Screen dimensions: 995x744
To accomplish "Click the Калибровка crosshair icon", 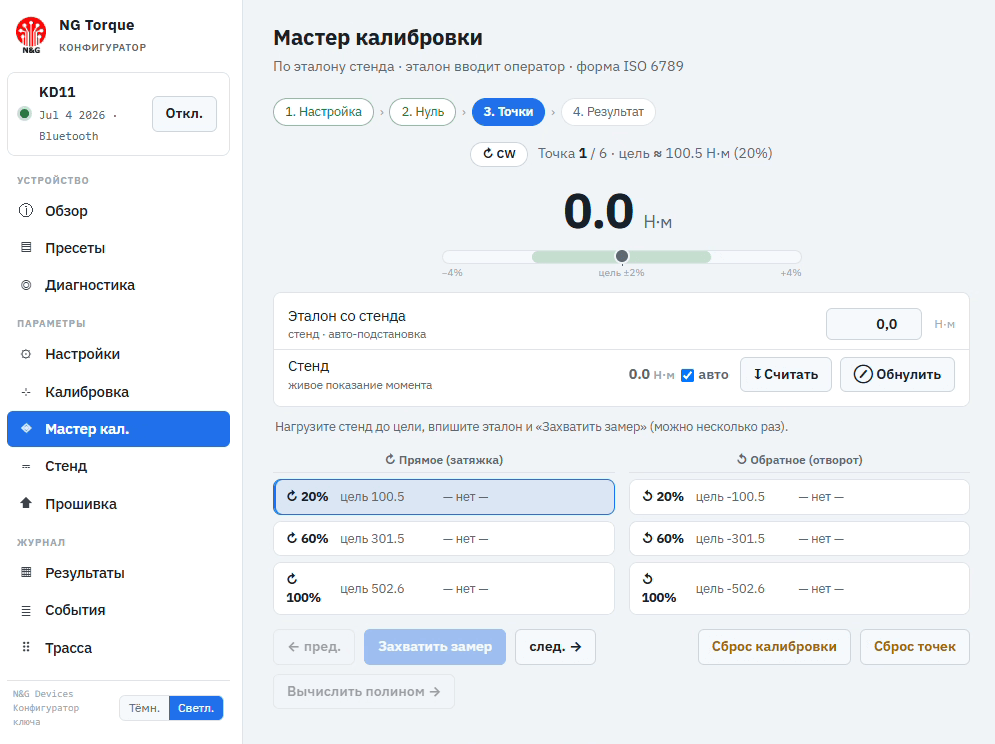I will pos(26,392).
